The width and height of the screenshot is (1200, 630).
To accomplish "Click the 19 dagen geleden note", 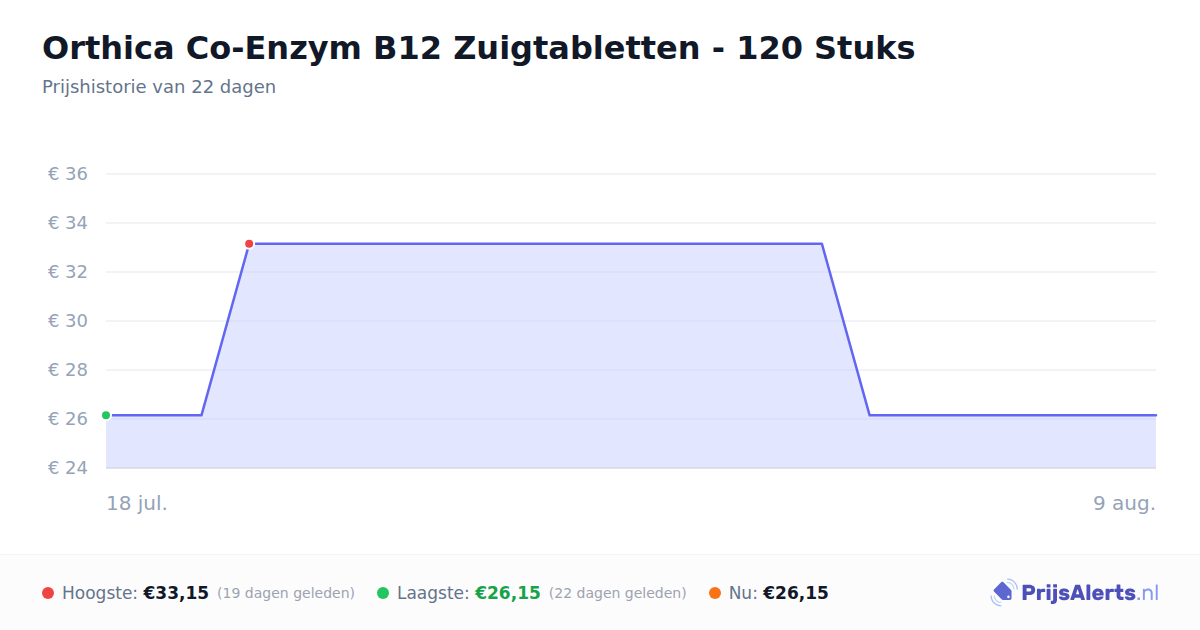I will tap(286, 593).
